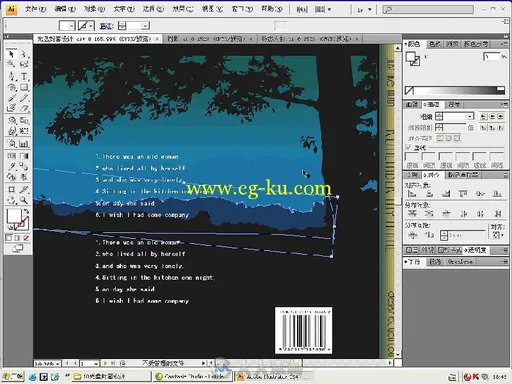Reset to default fill and stroke

[10, 228]
